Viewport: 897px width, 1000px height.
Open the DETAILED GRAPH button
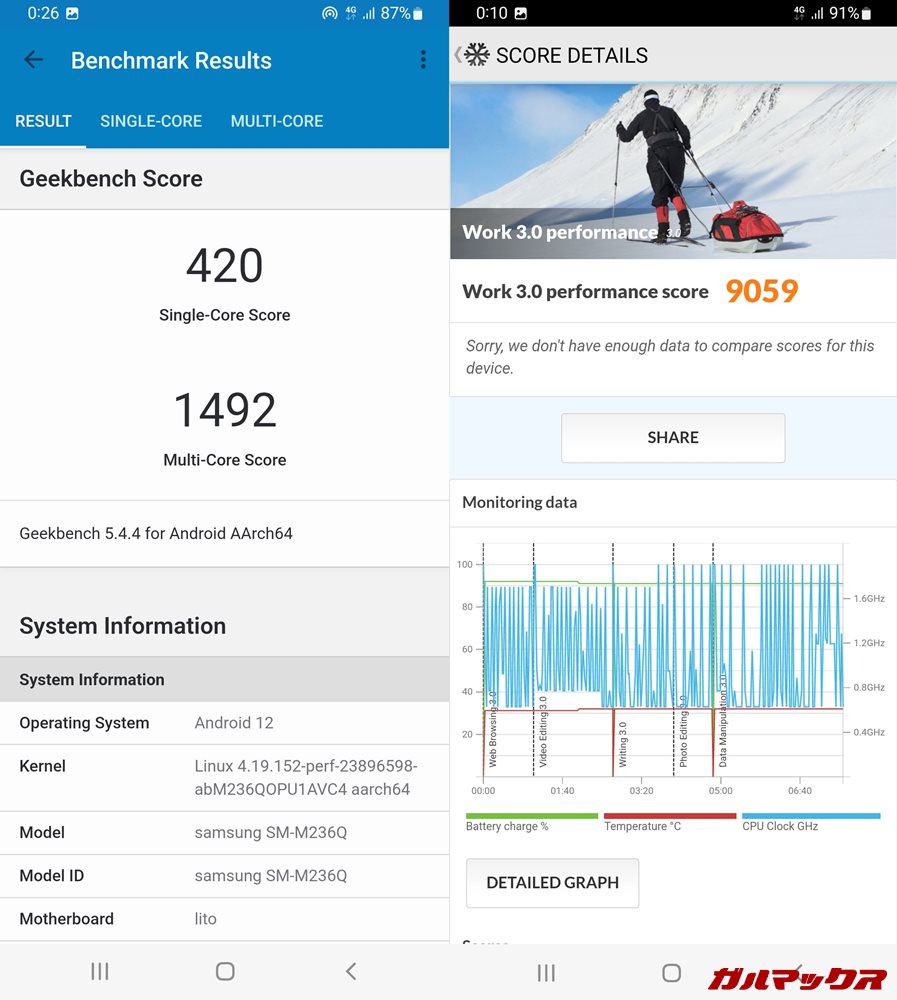[552, 883]
